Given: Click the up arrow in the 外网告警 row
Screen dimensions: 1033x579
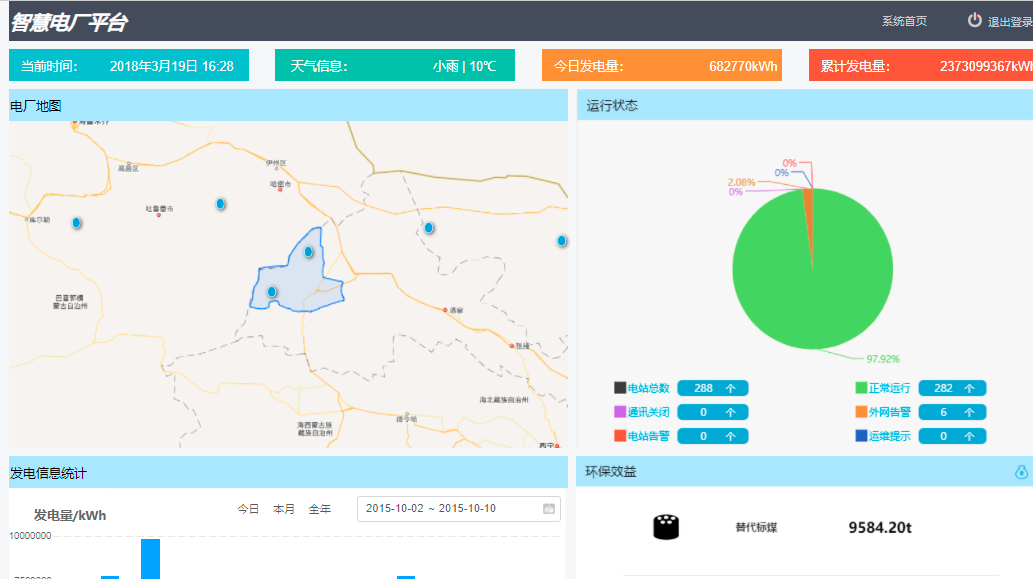Looking at the screenshot, I should coord(969,412).
